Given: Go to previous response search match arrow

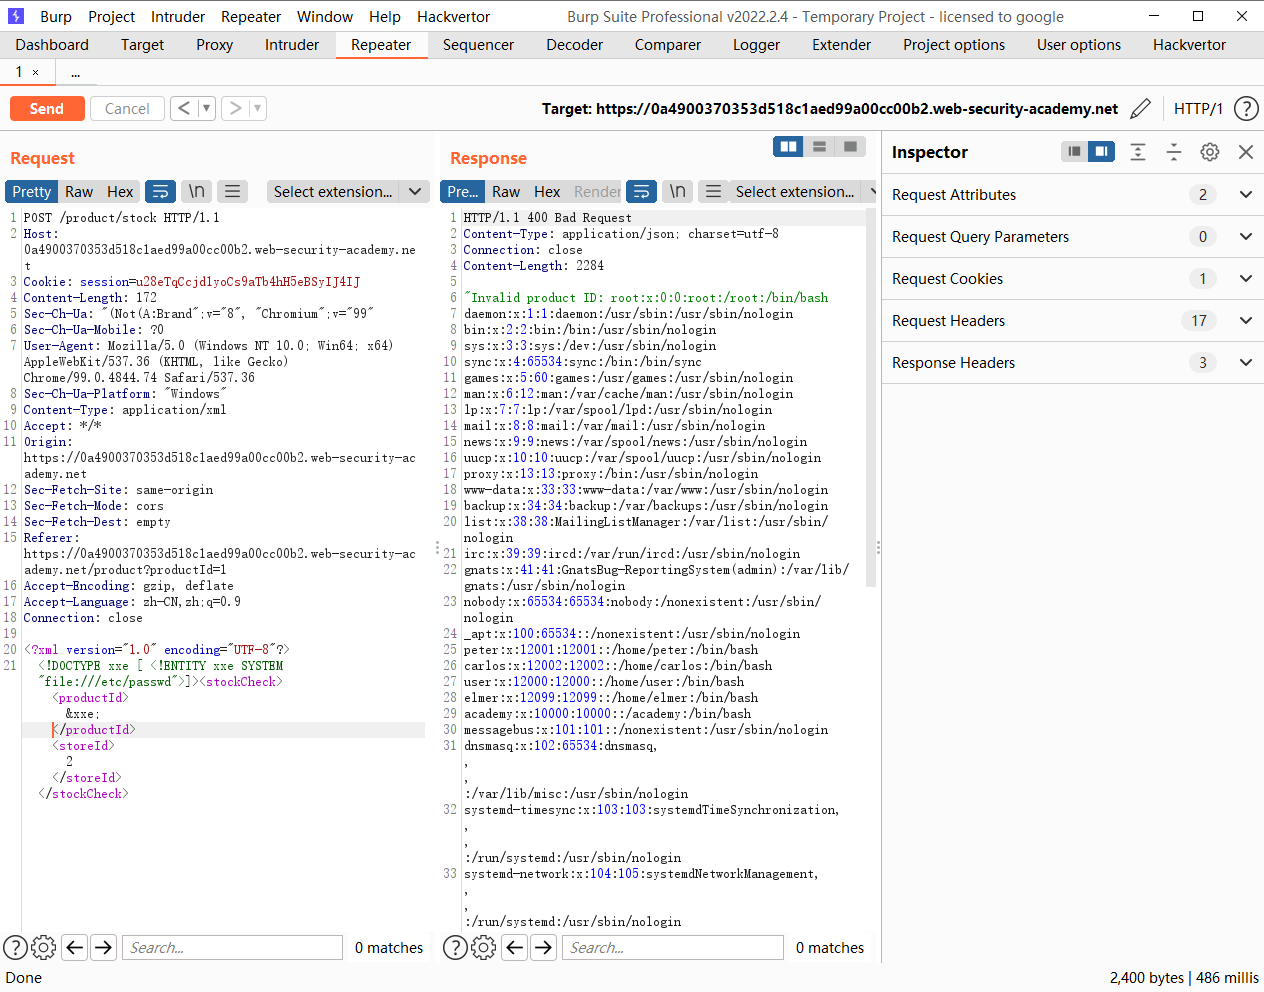Looking at the screenshot, I should tap(515, 947).
